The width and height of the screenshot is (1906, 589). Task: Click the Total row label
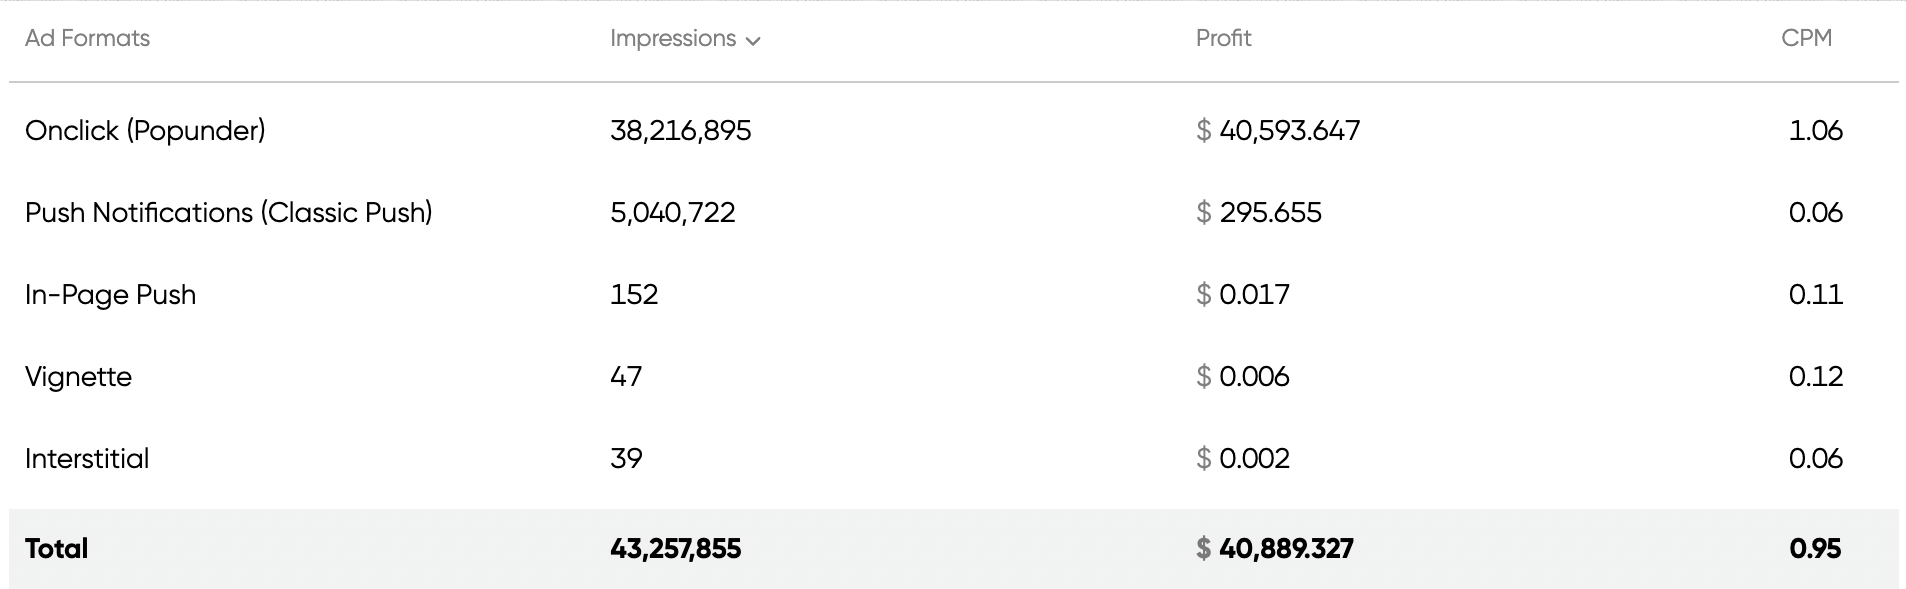click(56, 548)
